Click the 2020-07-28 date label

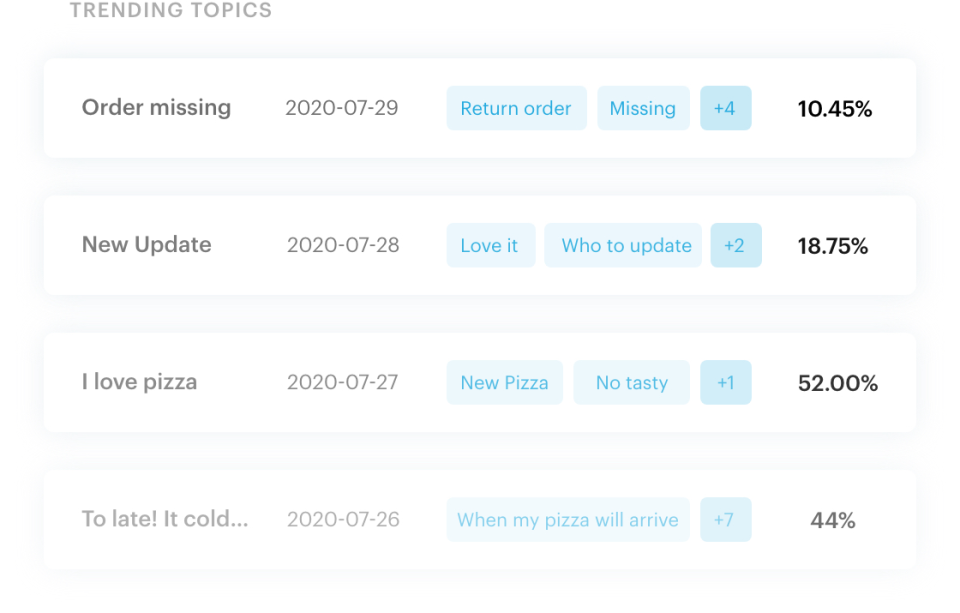coord(343,245)
